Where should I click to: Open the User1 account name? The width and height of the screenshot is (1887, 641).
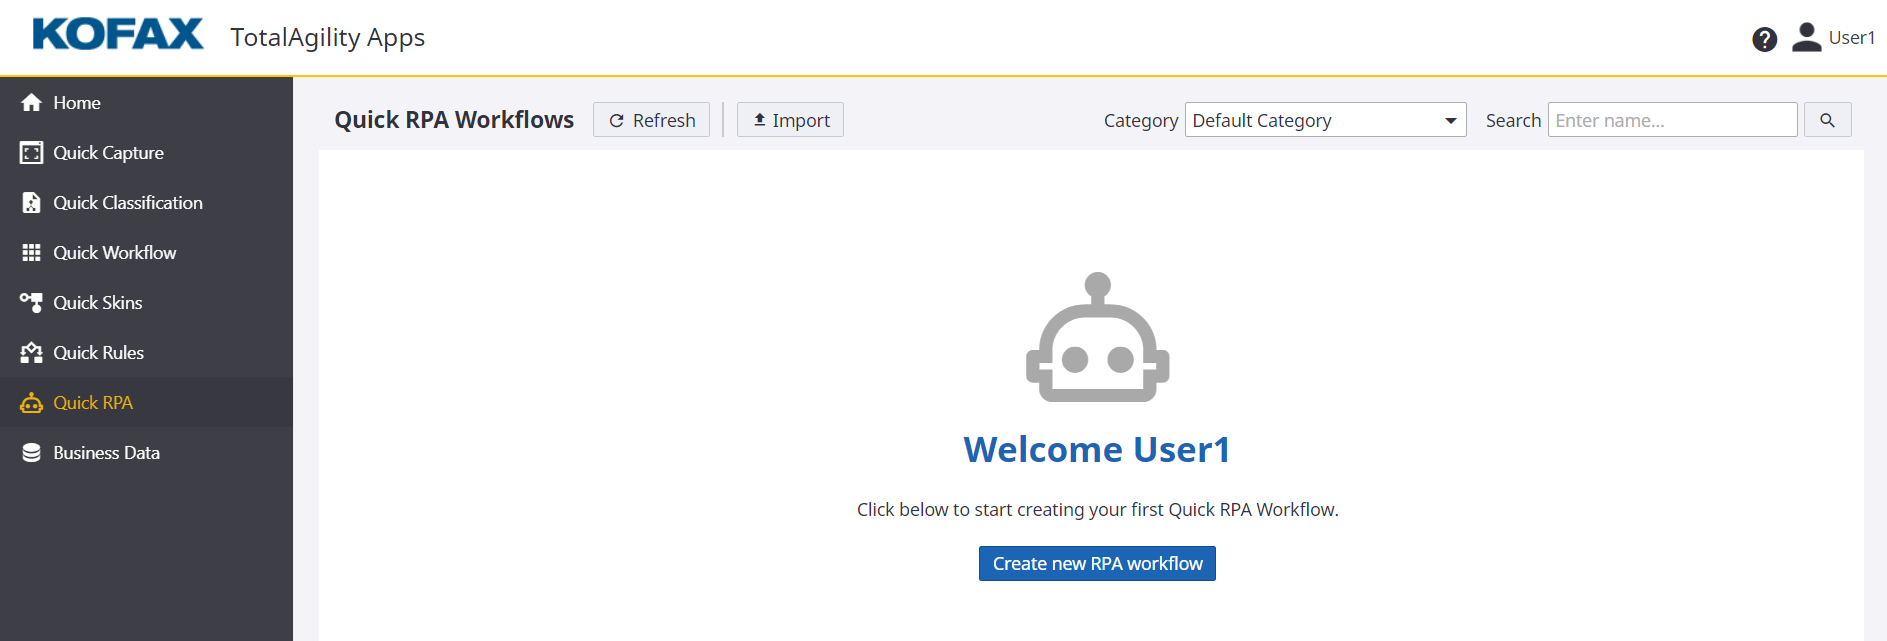[x=1851, y=38]
